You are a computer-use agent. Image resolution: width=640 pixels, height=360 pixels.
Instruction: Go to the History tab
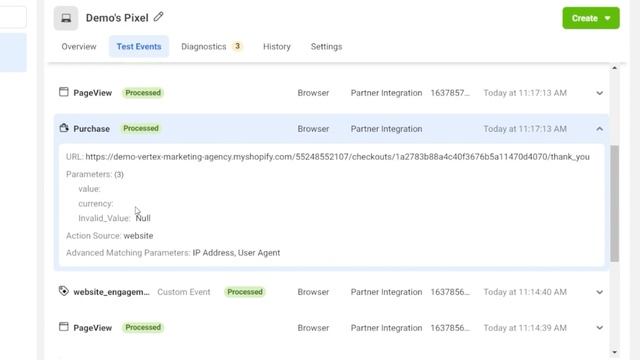pos(277,47)
